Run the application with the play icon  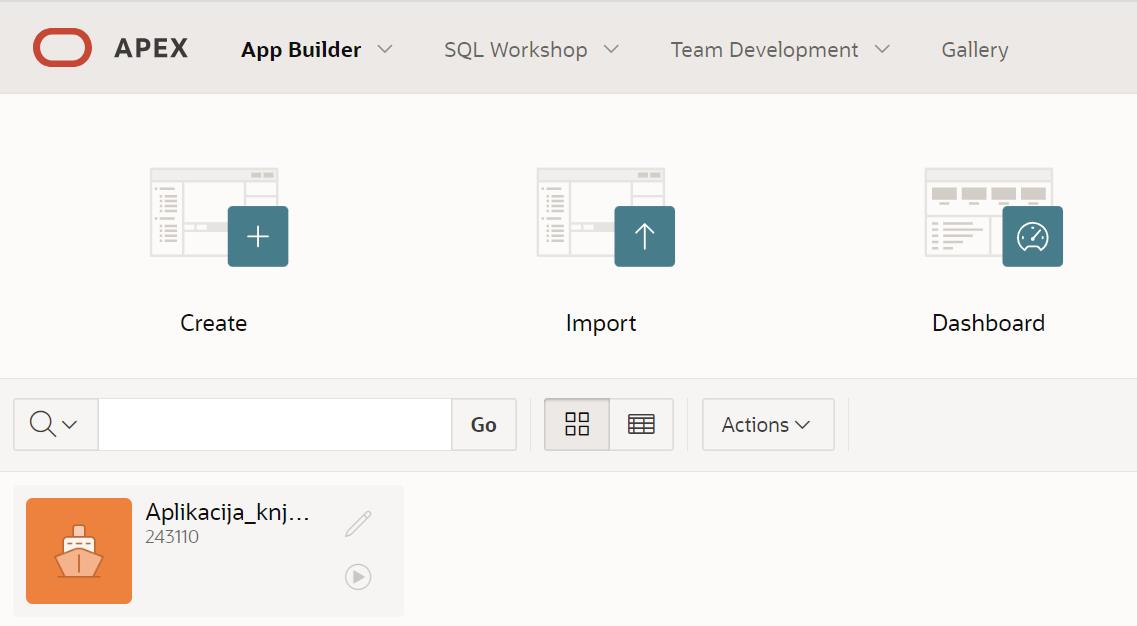(x=358, y=577)
